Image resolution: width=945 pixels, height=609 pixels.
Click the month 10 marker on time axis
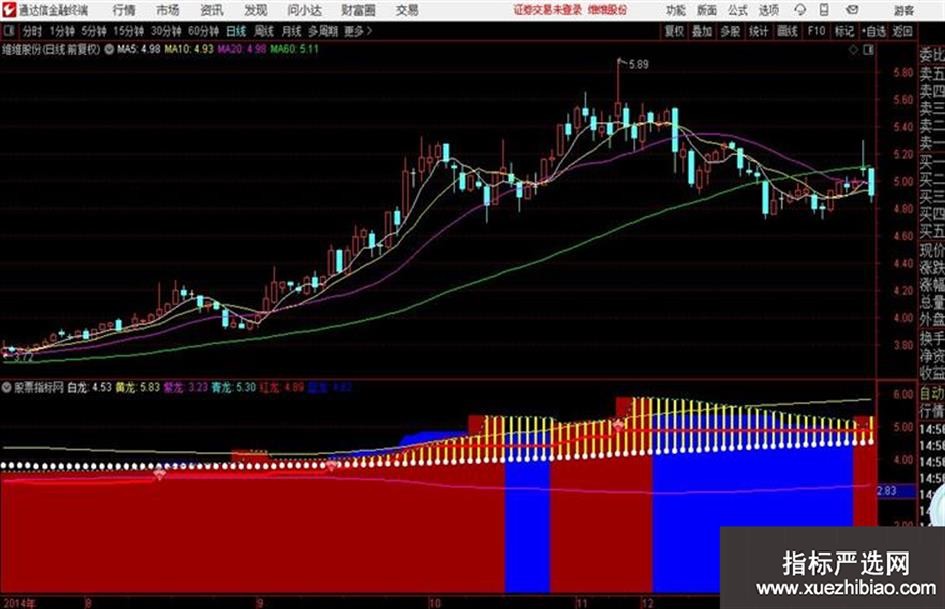pyautogui.click(x=435, y=603)
